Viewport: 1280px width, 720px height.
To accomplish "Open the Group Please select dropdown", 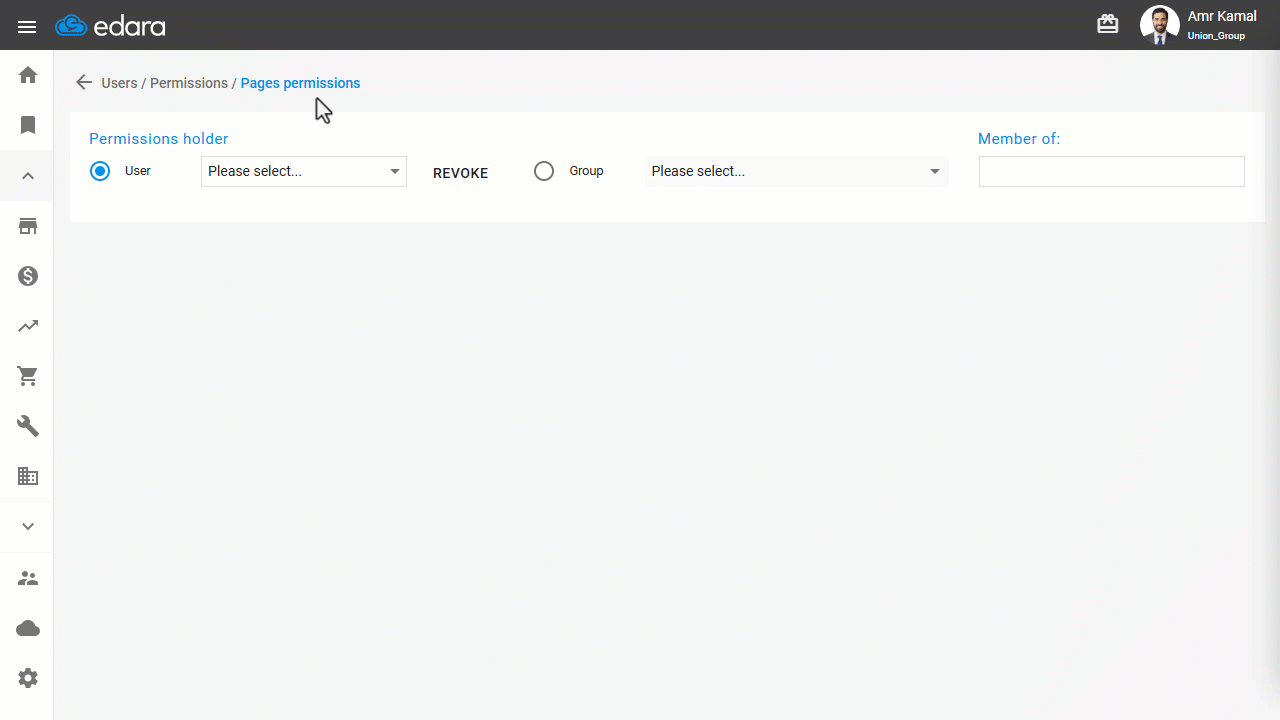I will tap(796, 171).
